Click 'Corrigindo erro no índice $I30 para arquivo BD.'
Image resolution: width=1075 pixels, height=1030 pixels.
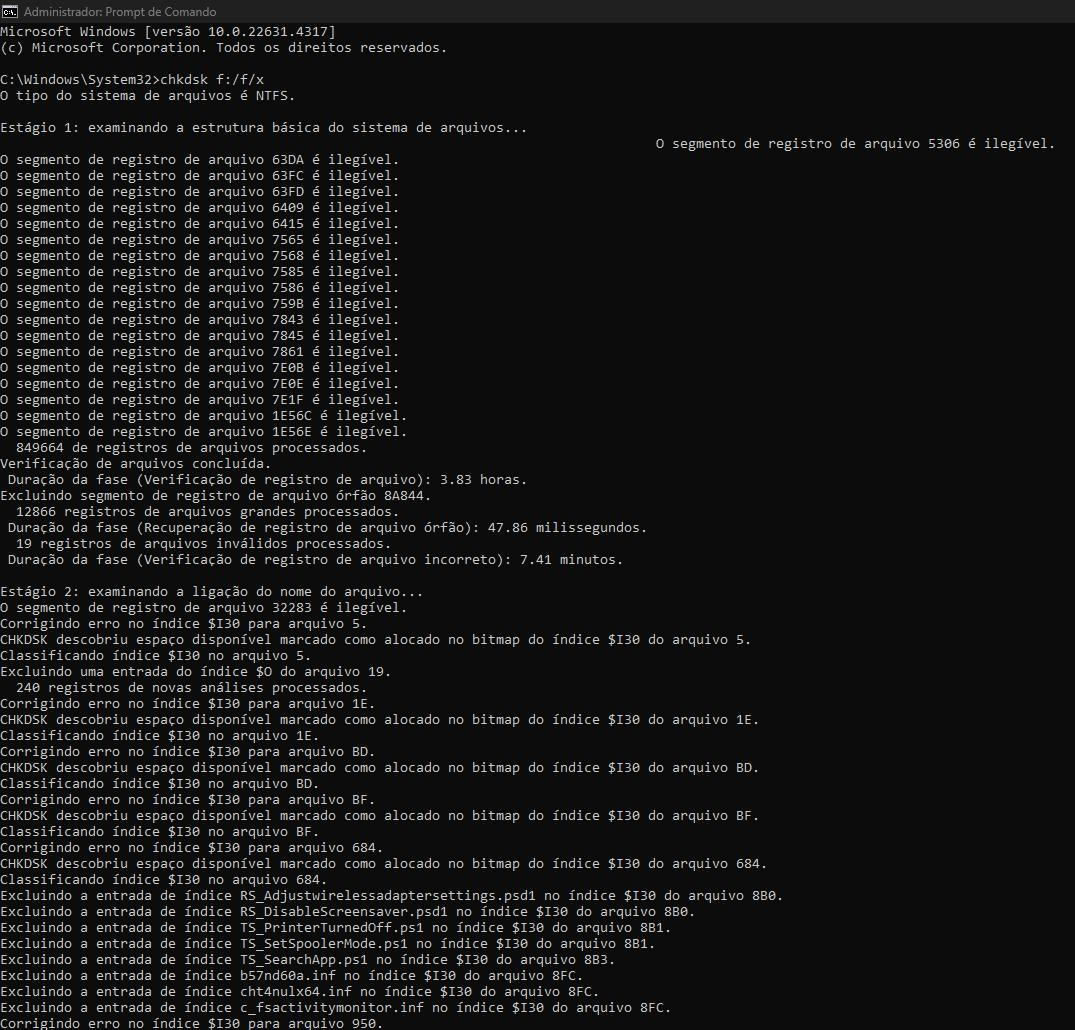click(x=188, y=752)
